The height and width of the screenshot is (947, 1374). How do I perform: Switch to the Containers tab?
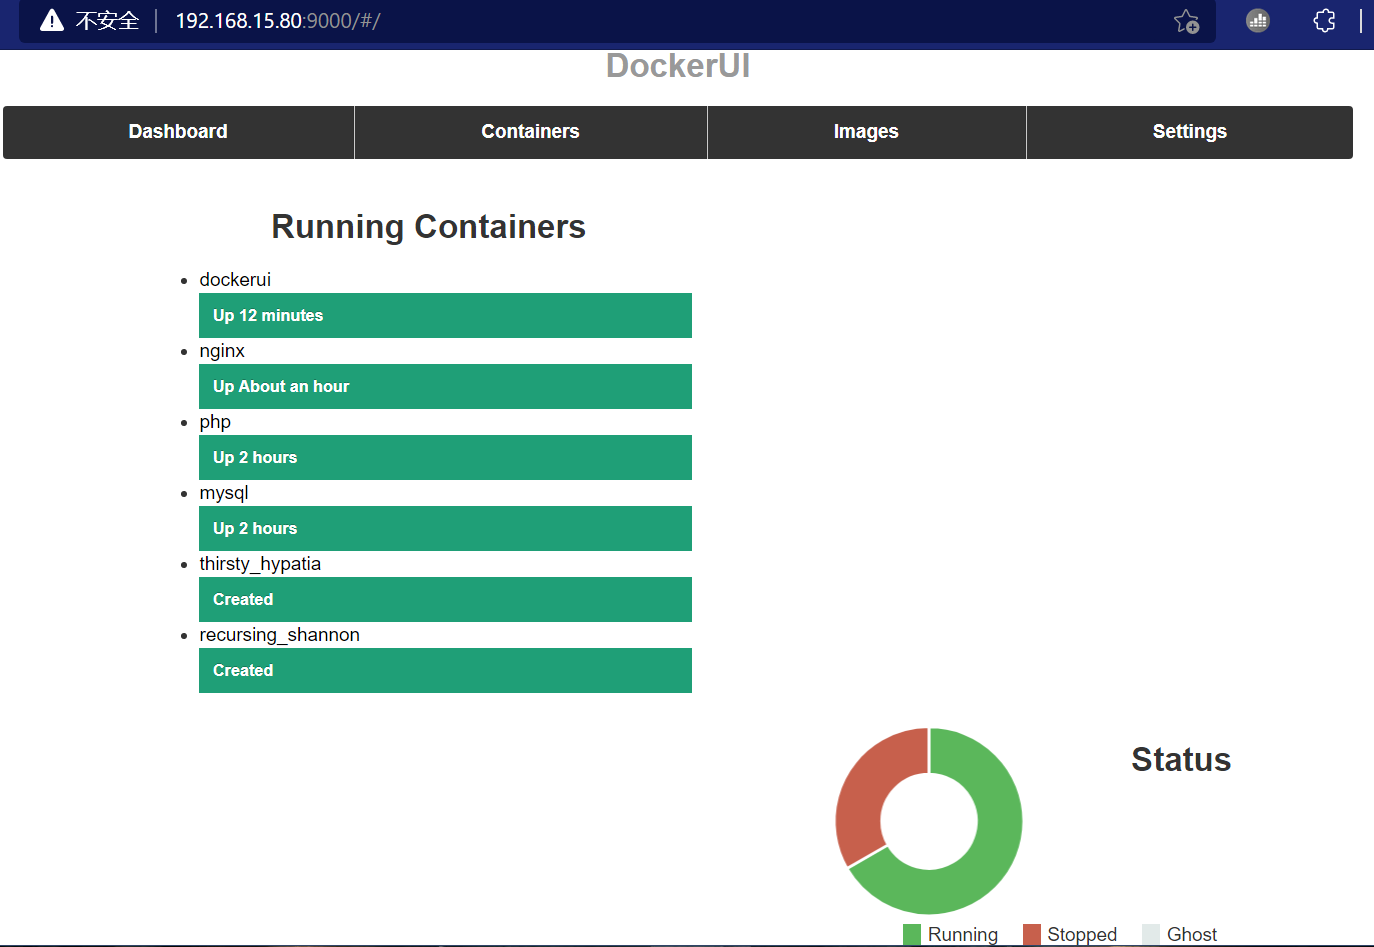(x=531, y=132)
